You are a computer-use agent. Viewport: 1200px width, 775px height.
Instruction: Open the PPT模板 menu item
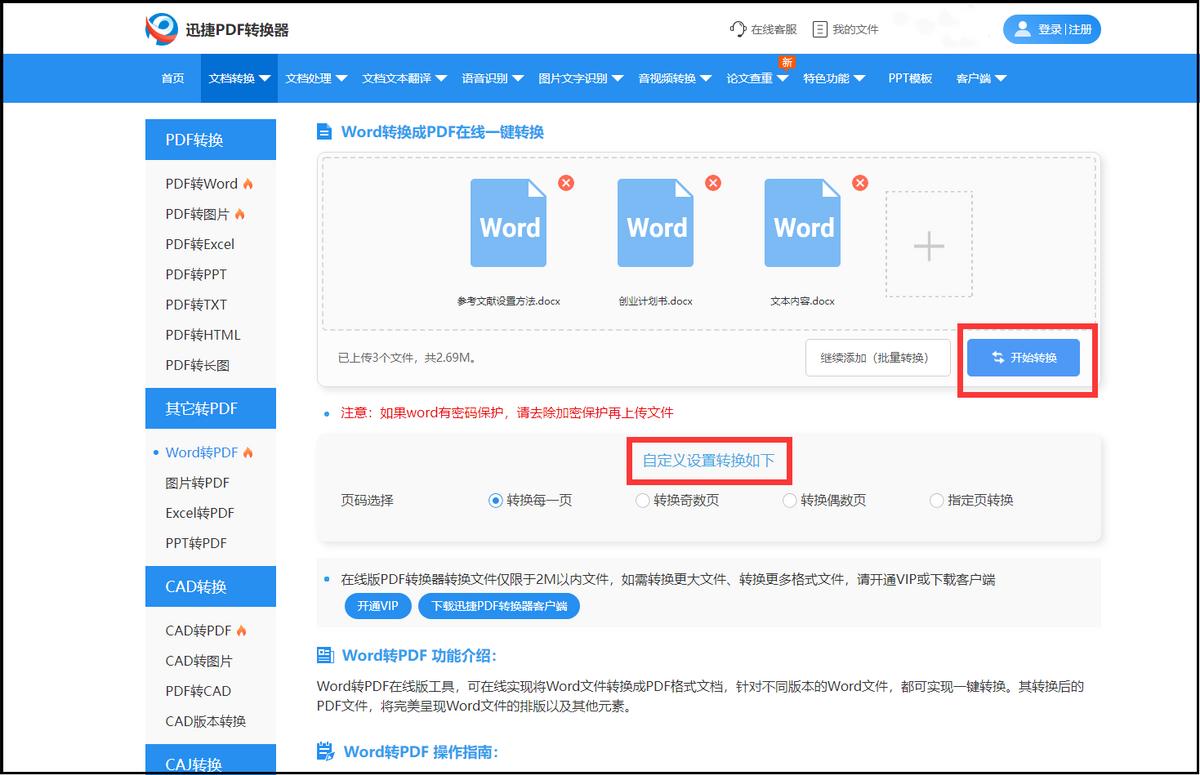(x=910, y=78)
